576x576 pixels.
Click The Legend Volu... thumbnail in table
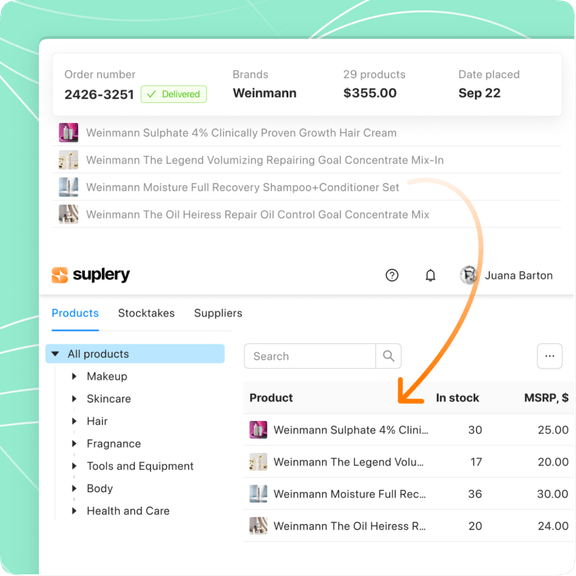click(x=258, y=462)
